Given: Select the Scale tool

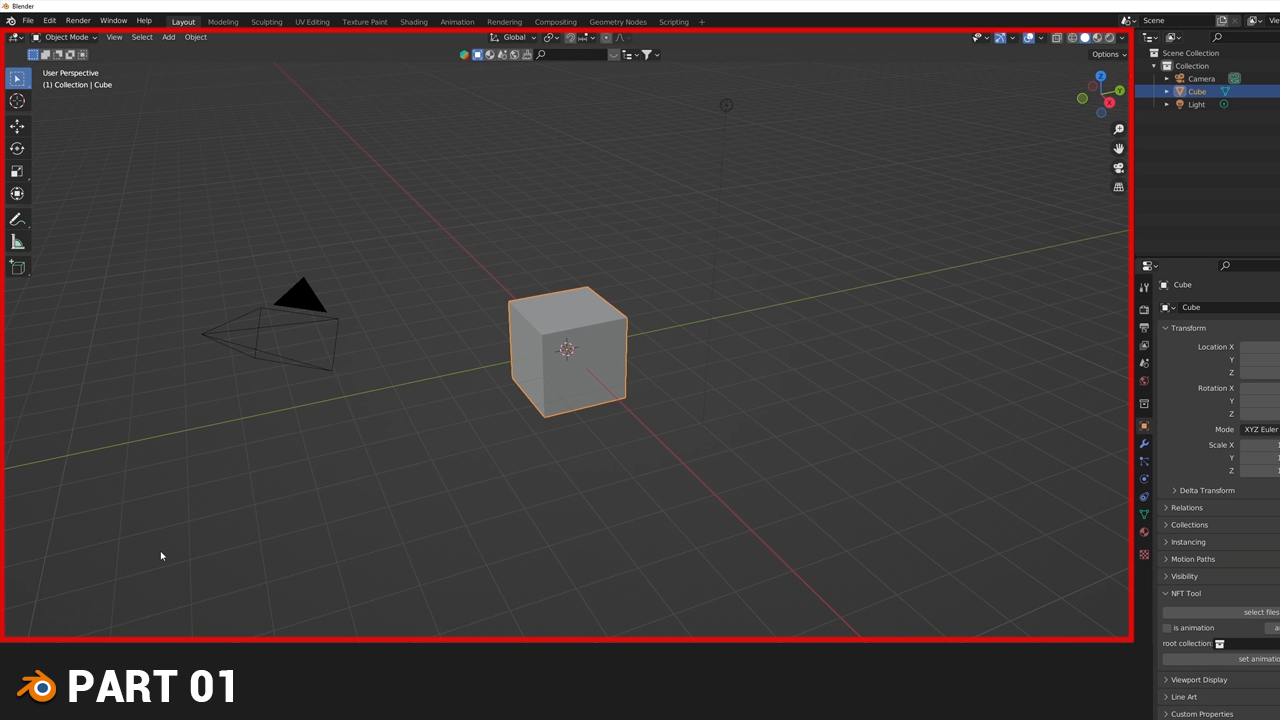Looking at the screenshot, I should pyautogui.click(x=17, y=171).
